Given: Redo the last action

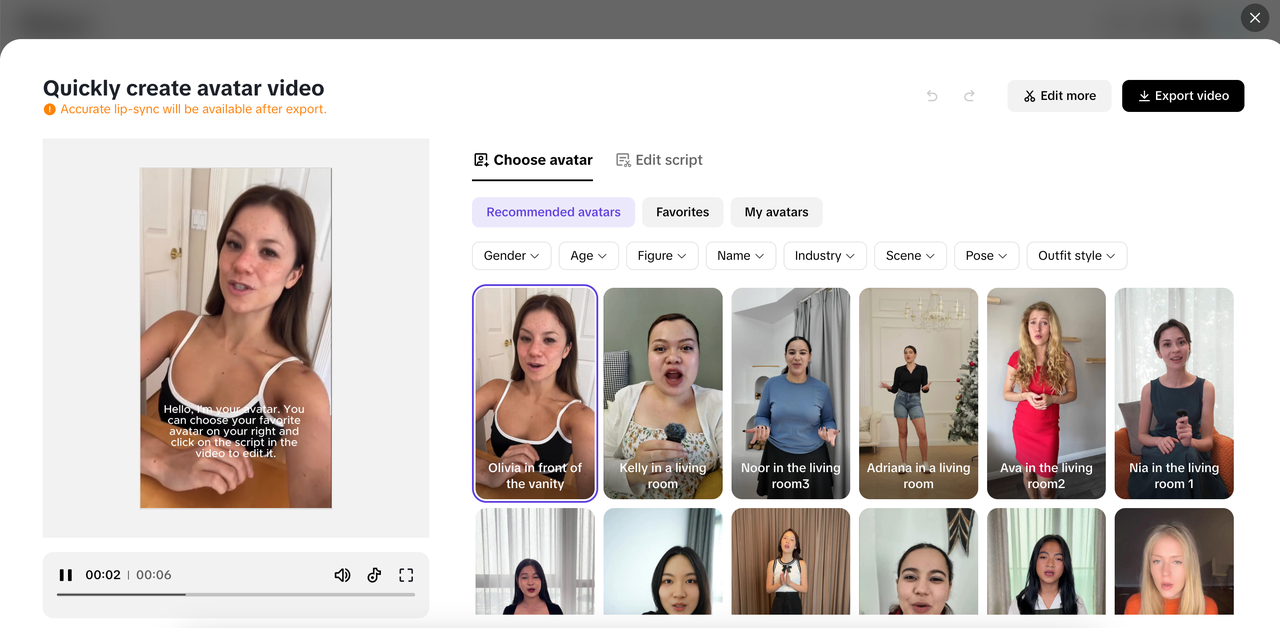Looking at the screenshot, I should click(969, 96).
